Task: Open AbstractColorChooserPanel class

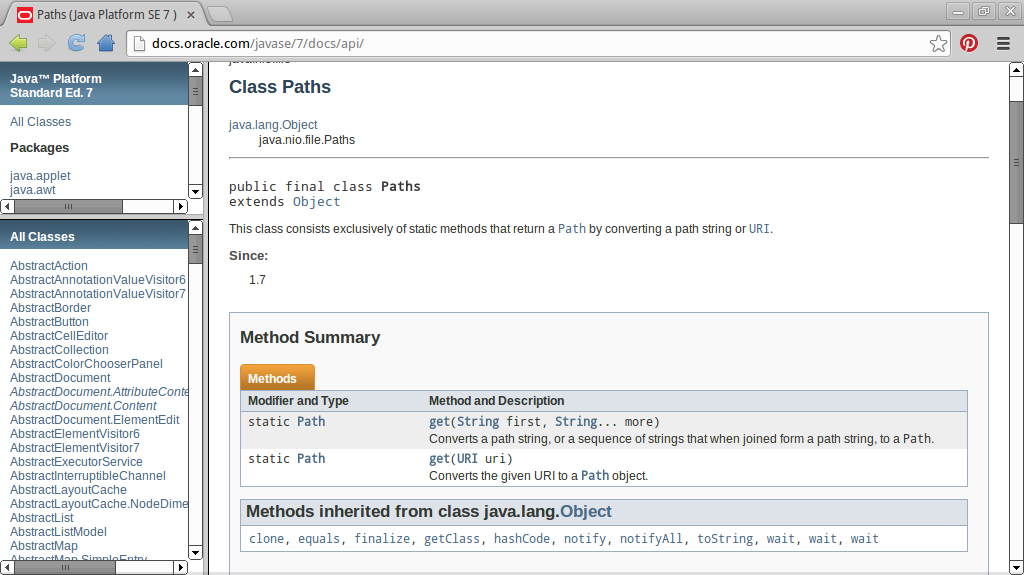Action: click(86, 364)
